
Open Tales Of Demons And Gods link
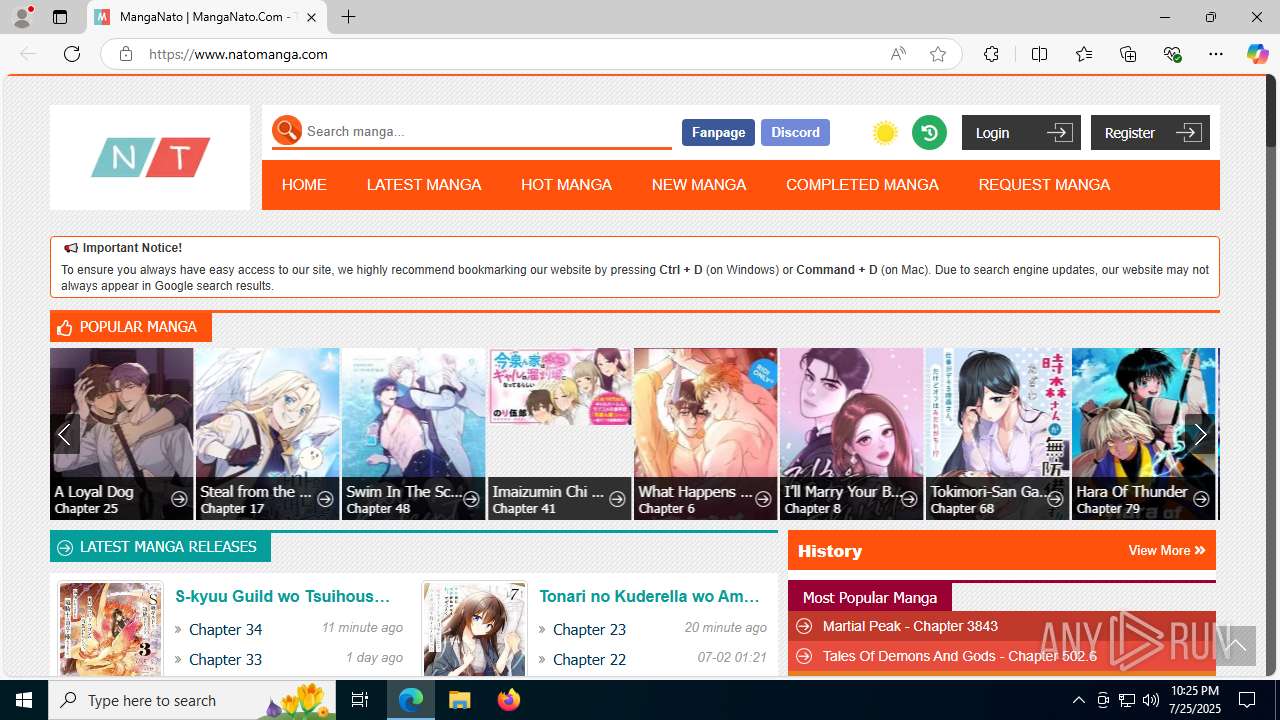(959, 656)
